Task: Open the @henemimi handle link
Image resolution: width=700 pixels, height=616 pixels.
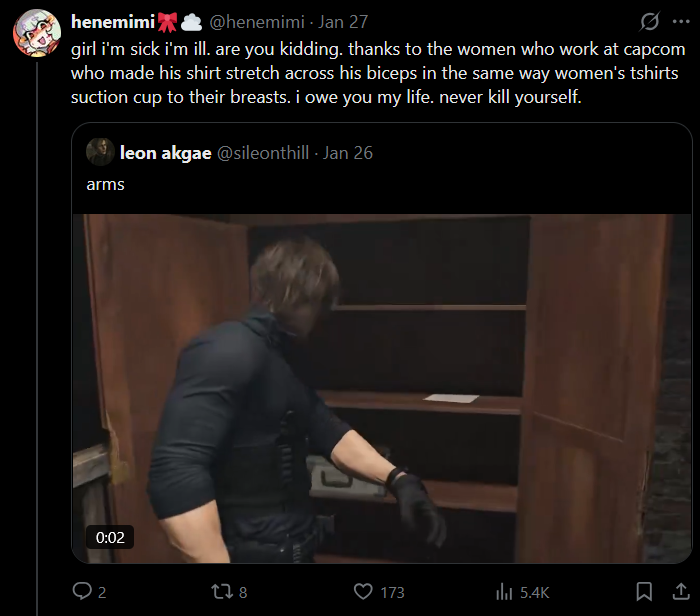Action: [257, 22]
